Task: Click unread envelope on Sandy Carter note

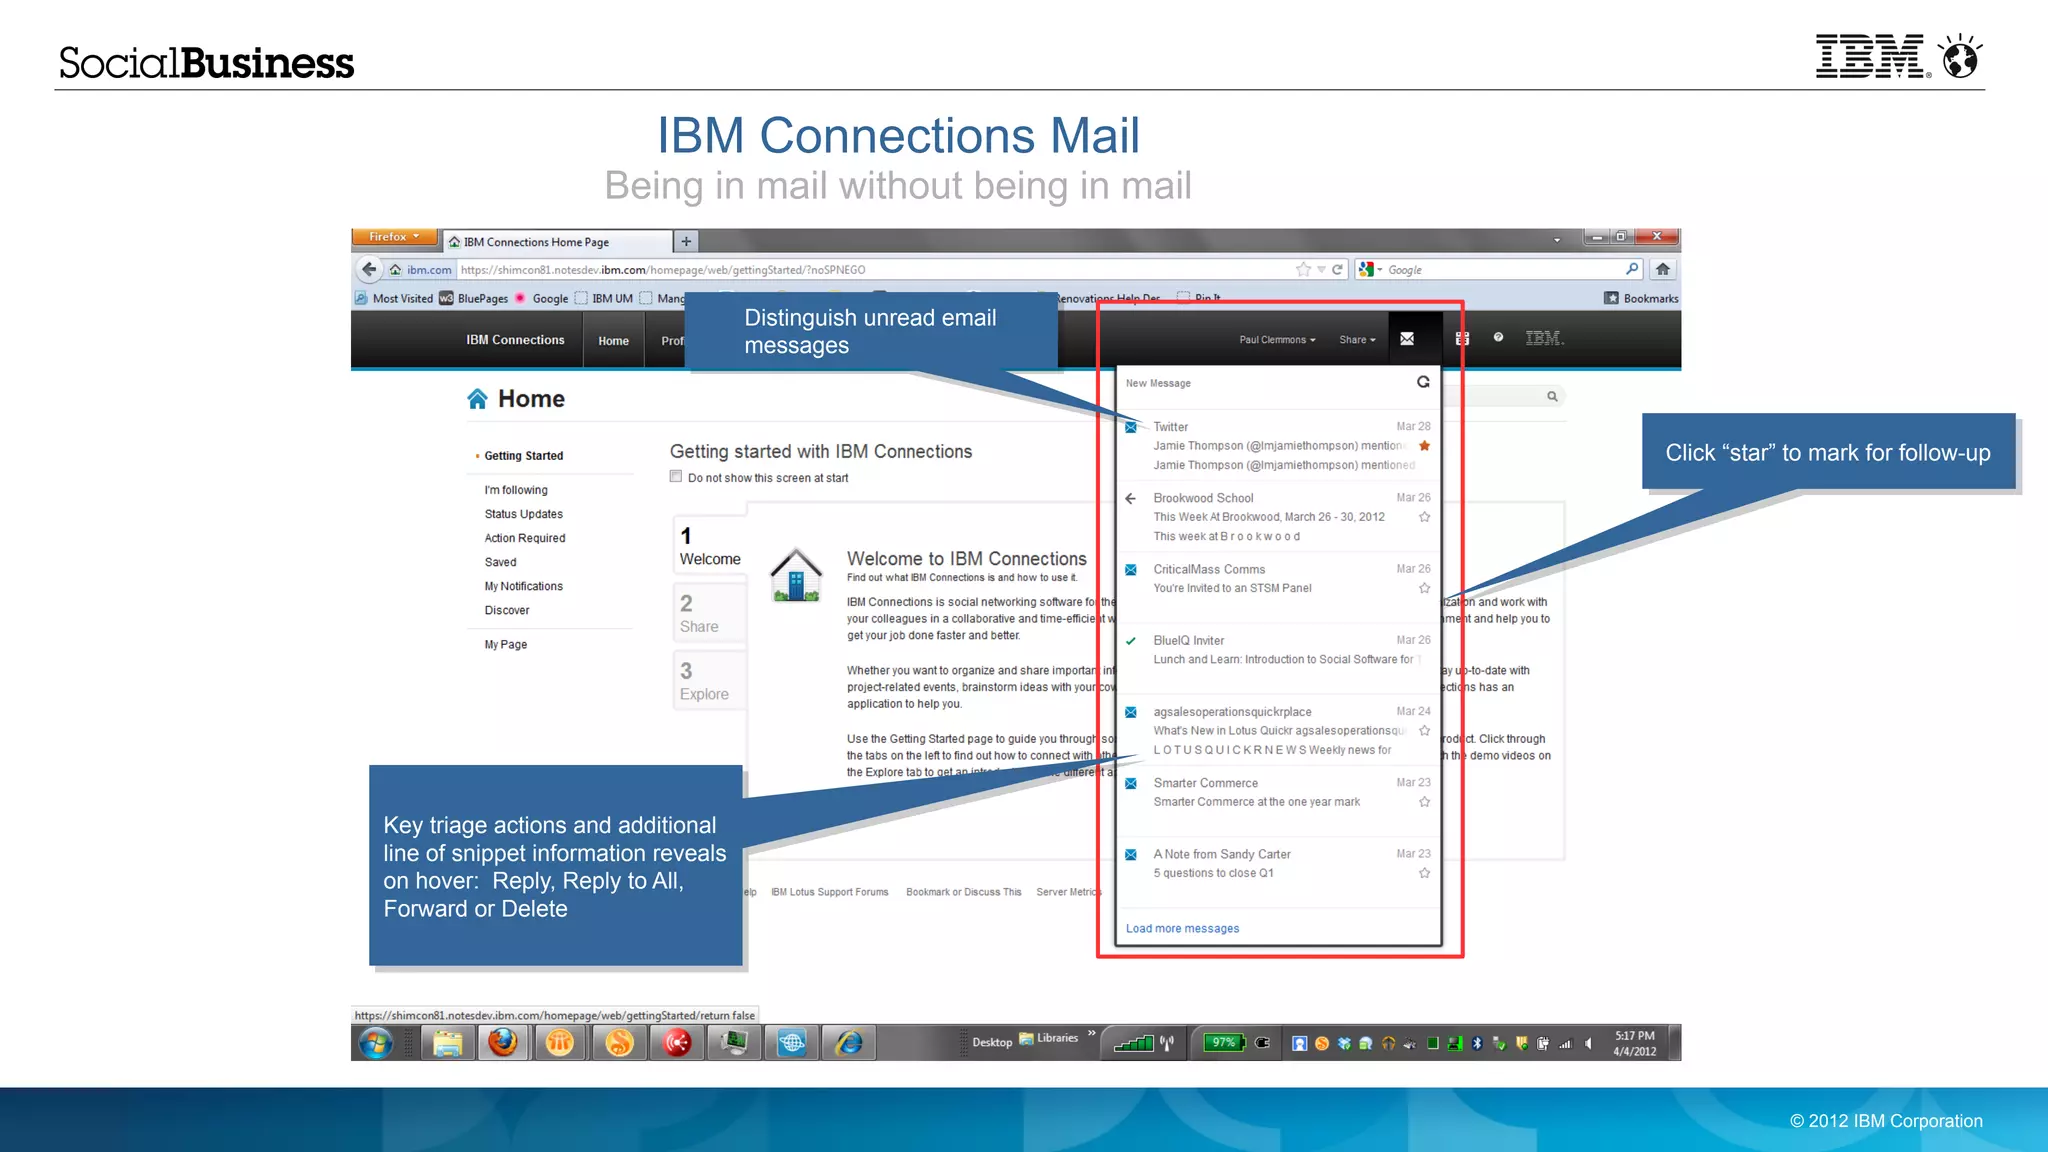Action: [1131, 855]
